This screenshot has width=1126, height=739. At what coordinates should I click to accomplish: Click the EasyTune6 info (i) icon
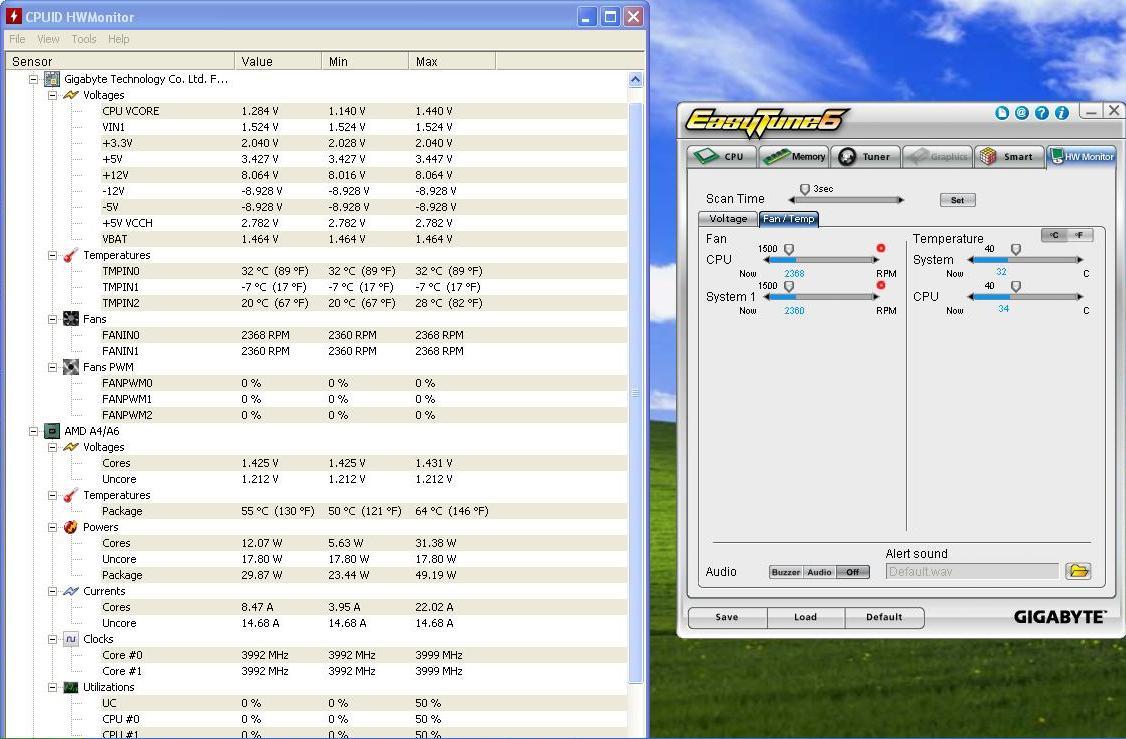click(x=1061, y=113)
